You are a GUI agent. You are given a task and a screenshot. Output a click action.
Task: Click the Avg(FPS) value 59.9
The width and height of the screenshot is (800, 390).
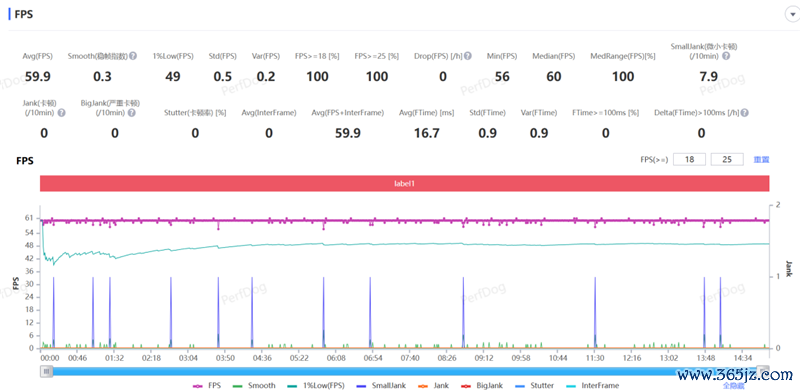coord(38,77)
